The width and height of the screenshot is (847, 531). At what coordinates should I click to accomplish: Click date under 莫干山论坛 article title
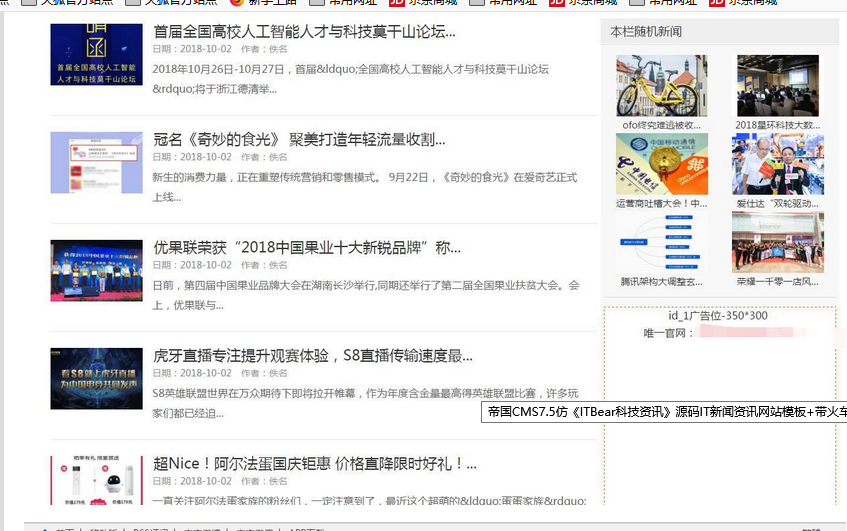[x=192, y=49]
